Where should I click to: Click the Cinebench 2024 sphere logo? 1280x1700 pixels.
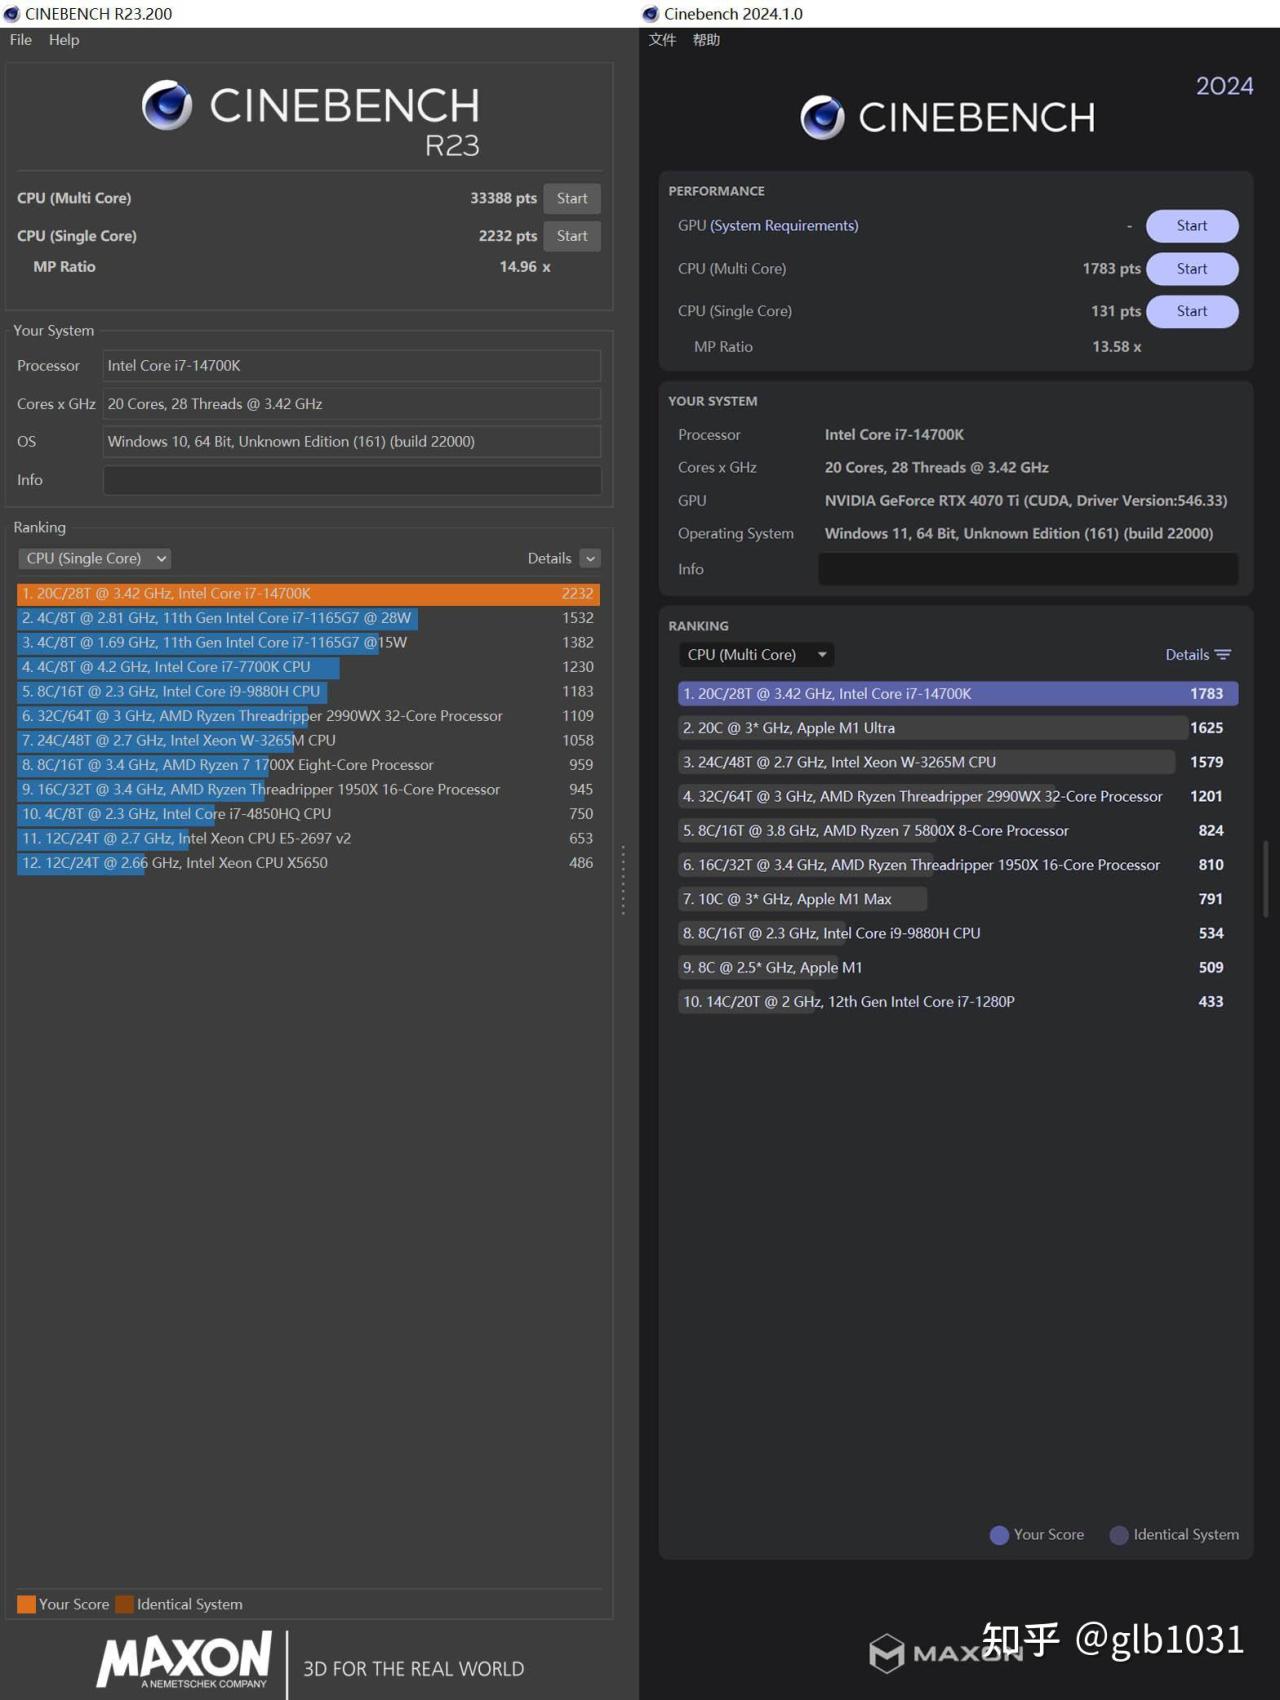tap(822, 118)
